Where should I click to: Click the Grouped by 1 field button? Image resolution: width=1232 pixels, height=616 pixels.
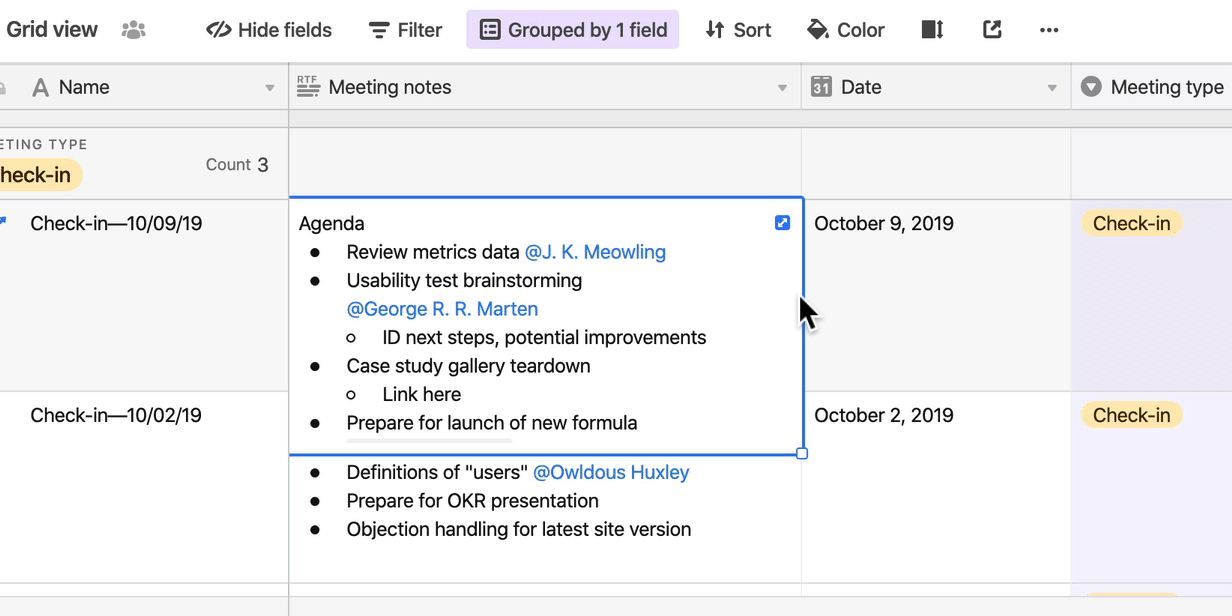(x=572, y=30)
